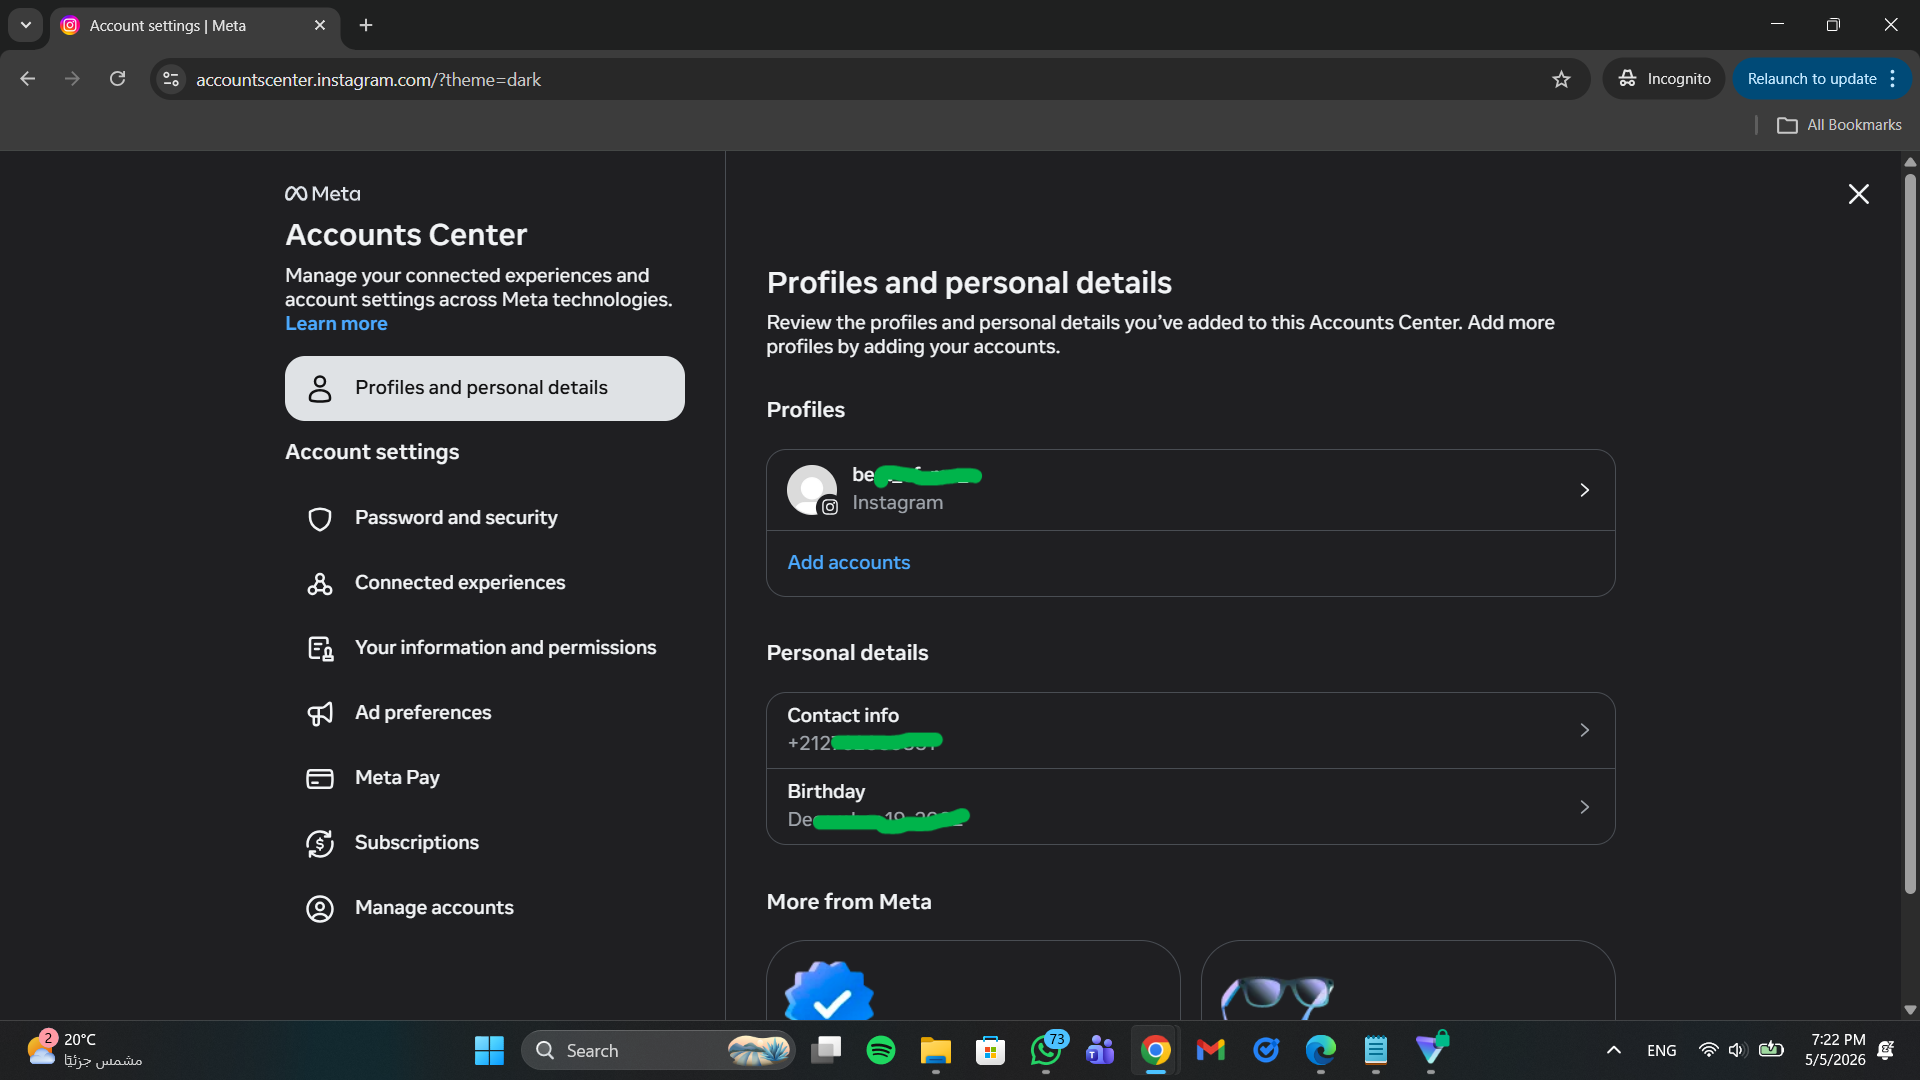Open the Windows Start menu
This screenshot has width=1920, height=1080.
[489, 1051]
